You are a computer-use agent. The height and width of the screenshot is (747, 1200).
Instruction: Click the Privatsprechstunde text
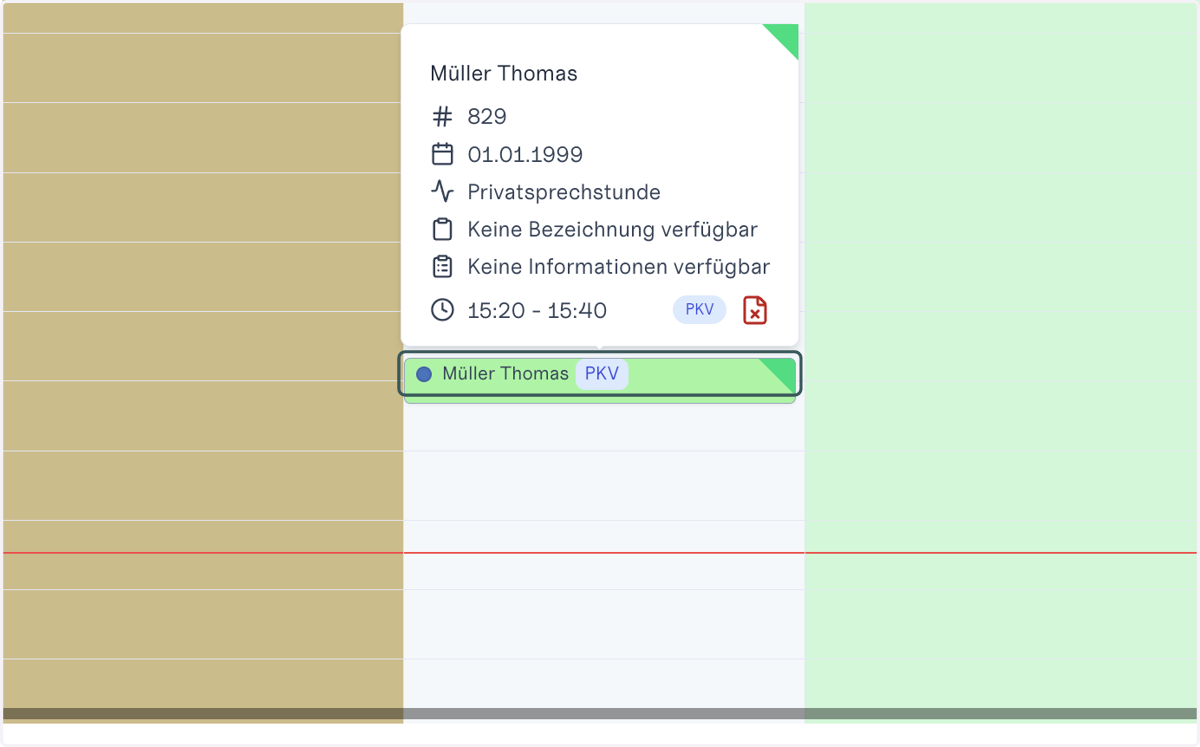(564, 192)
